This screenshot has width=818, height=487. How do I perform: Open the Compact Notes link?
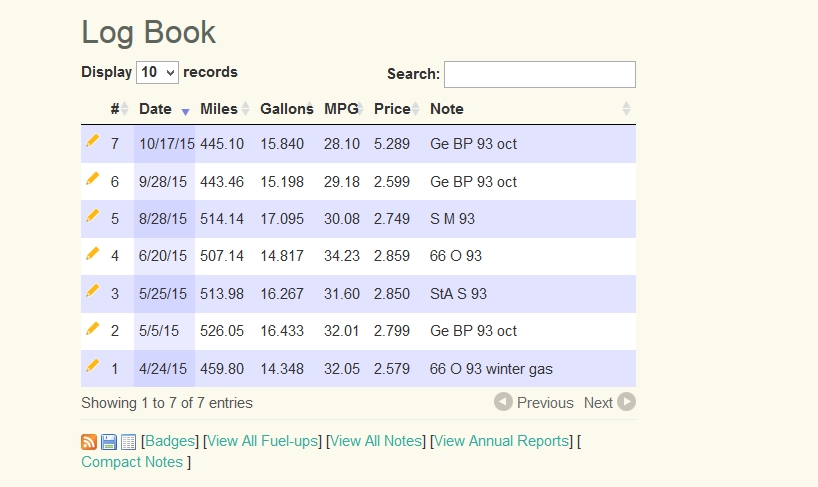click(x=132, y=462)
